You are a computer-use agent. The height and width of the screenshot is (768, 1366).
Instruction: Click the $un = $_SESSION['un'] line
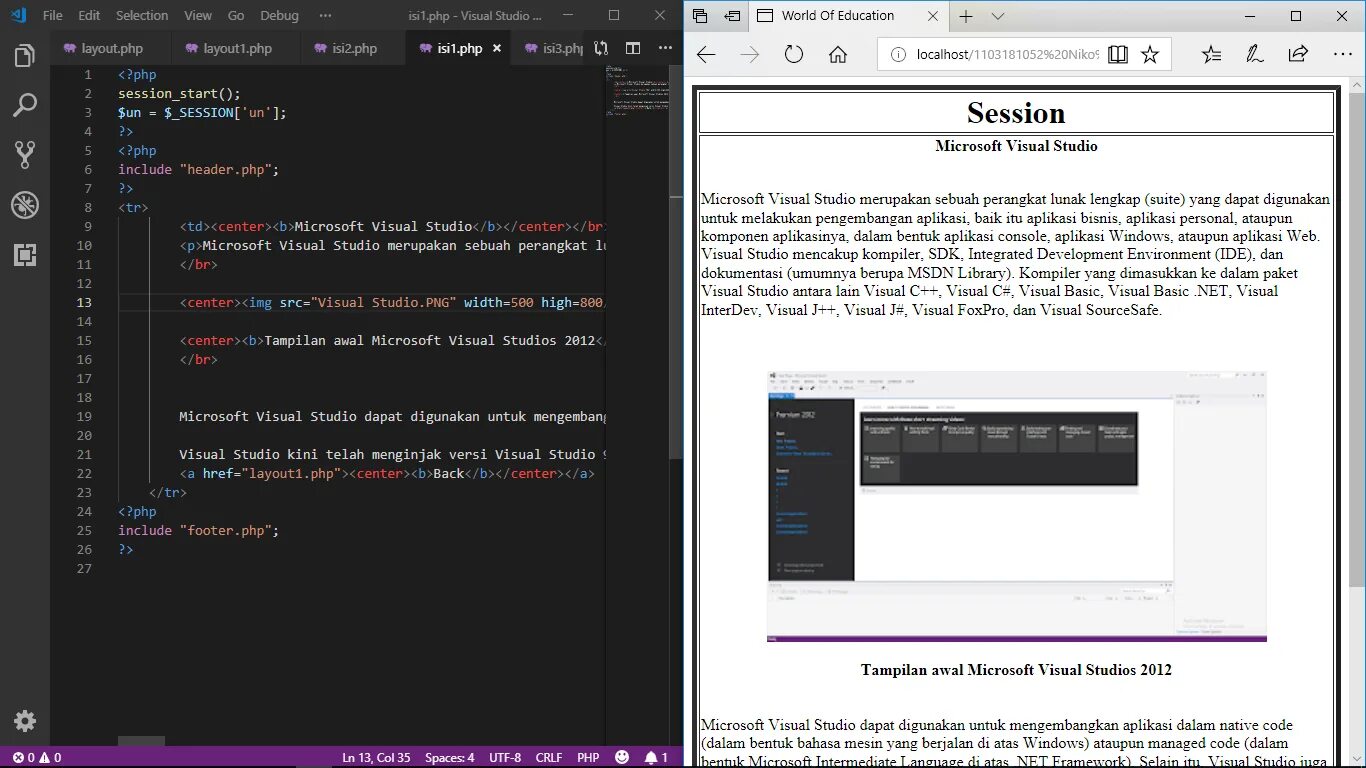[x=202, y=113]
